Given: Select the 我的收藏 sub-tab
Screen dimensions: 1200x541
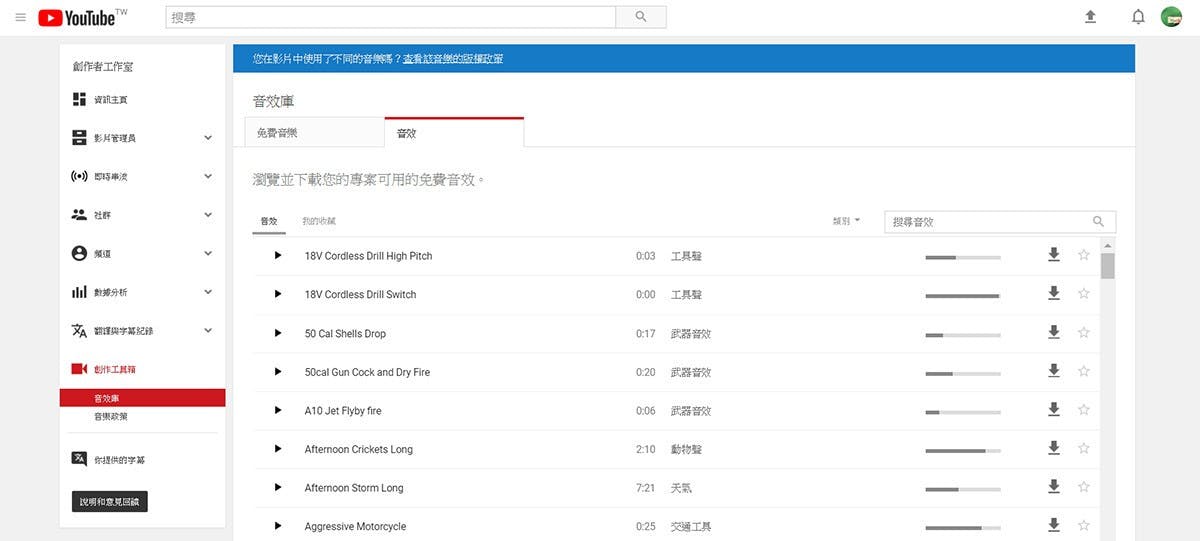Looking at the screenshot, I should (x=319, y=221).
